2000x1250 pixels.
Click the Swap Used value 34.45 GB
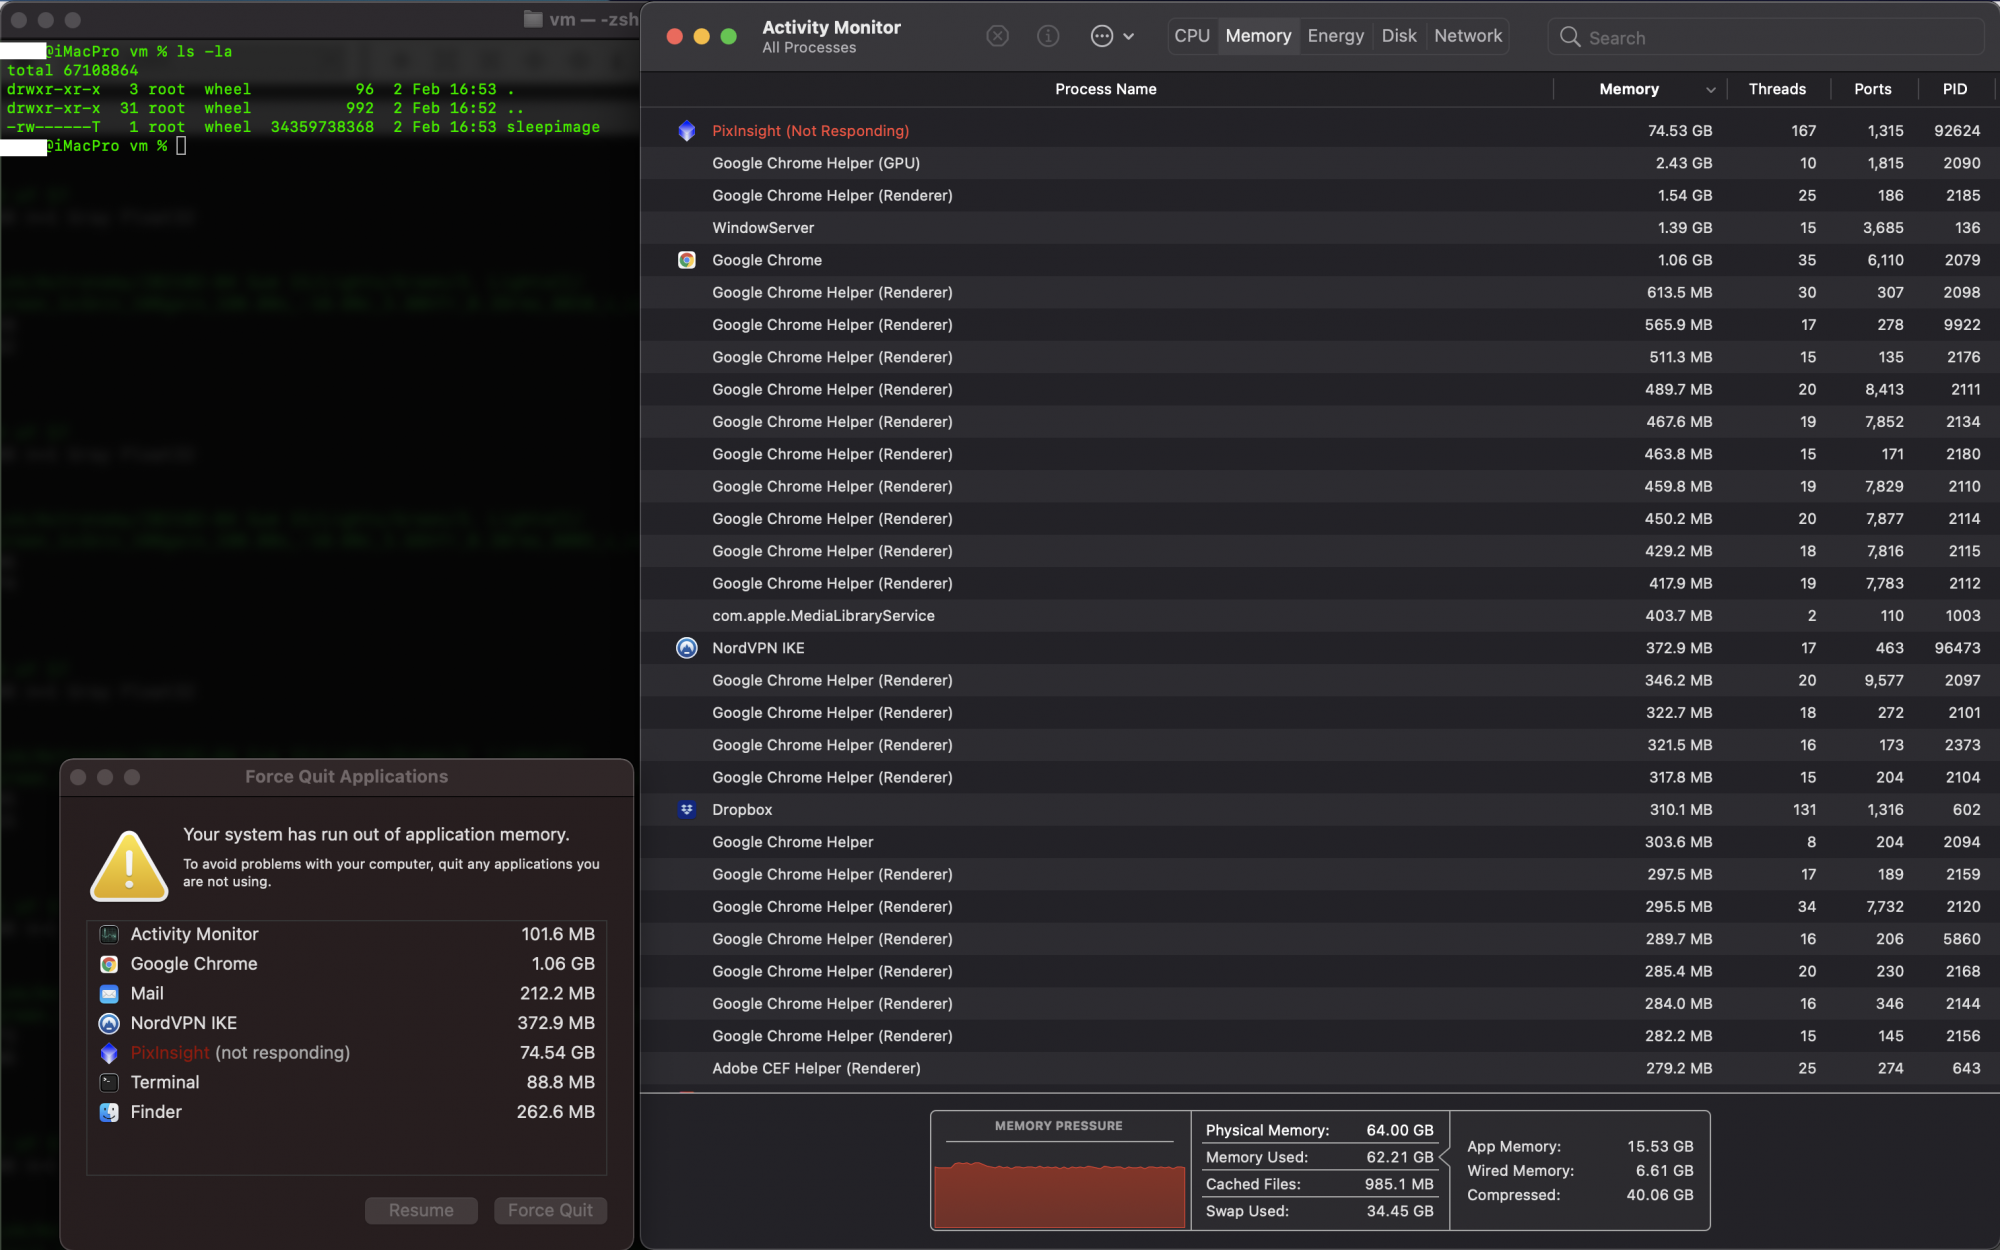click(1400, 1211)
